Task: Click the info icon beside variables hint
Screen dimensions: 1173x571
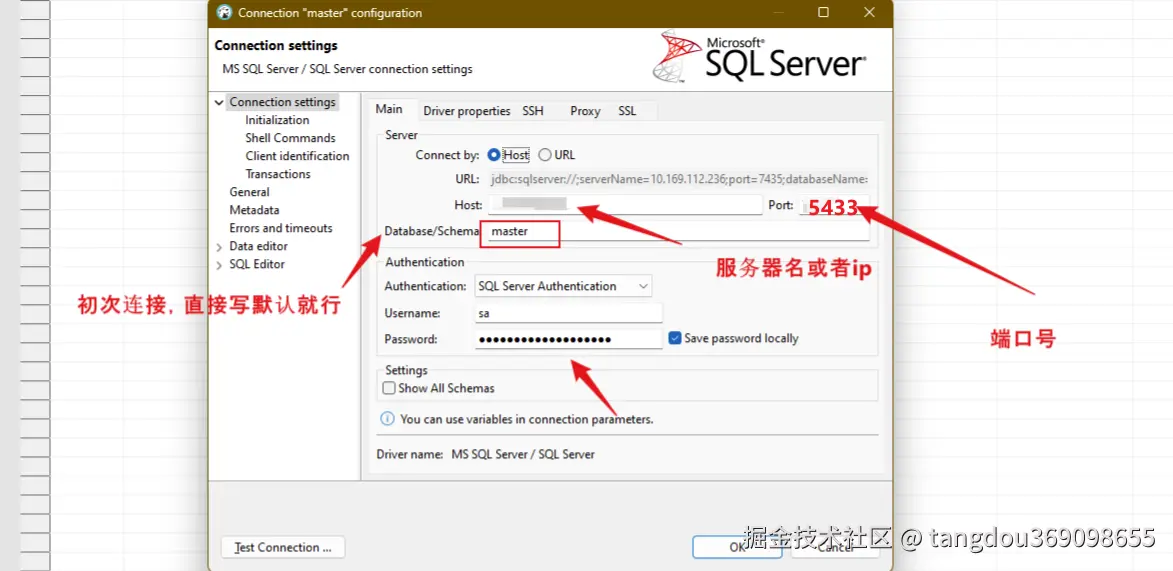Action: (388, 419)
